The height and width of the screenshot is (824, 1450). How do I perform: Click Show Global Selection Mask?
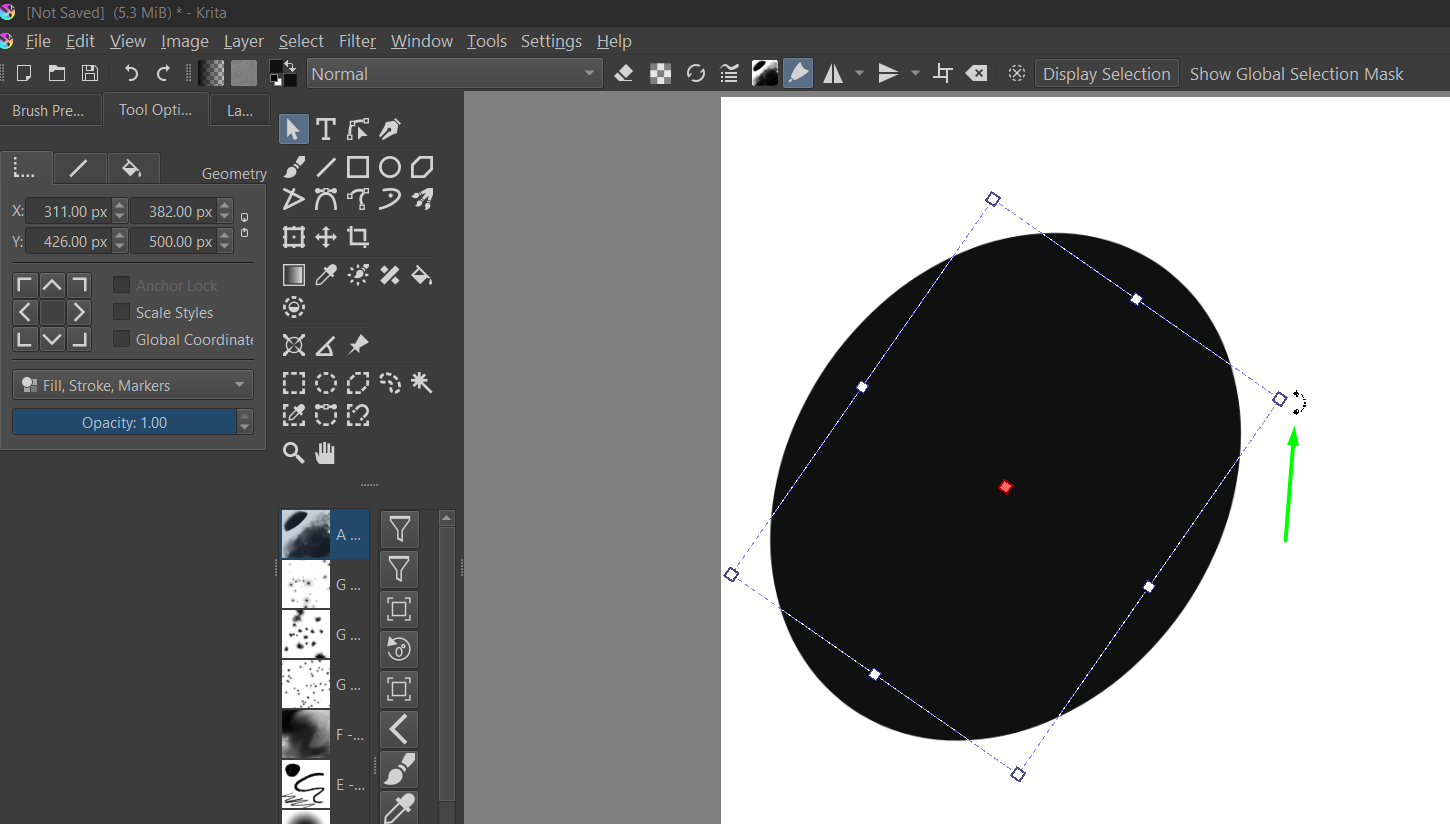[1296, 74]
